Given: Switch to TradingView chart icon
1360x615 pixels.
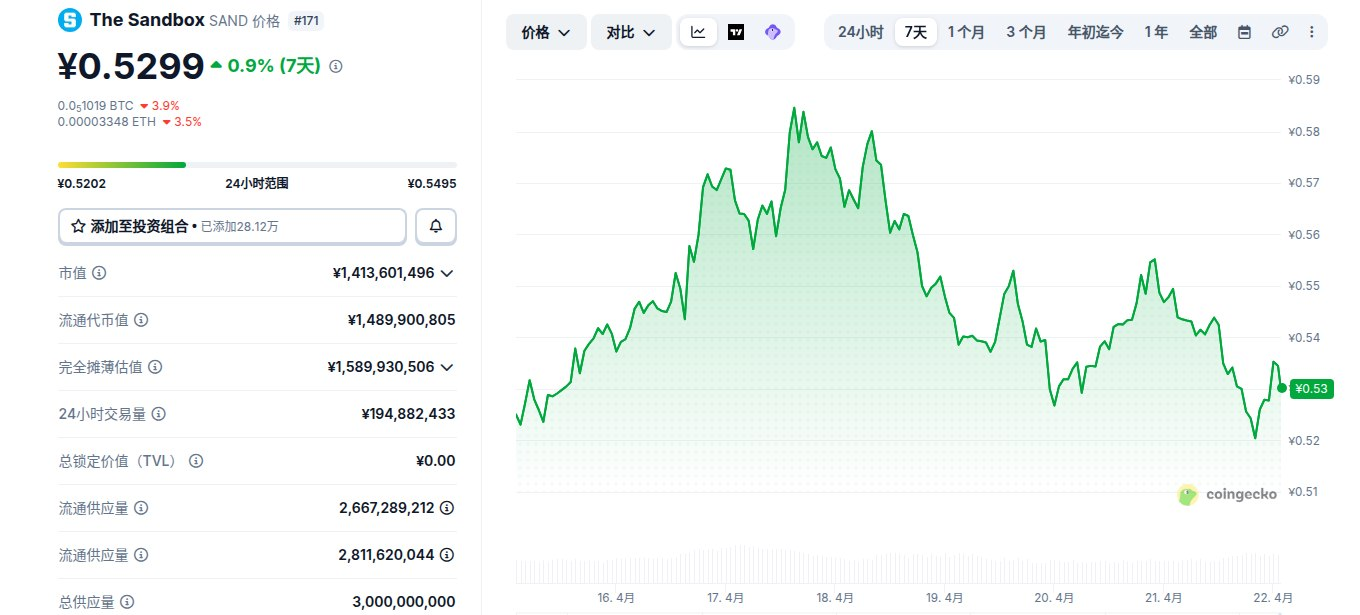Looking at the screenshot, I should coord(736,32).
